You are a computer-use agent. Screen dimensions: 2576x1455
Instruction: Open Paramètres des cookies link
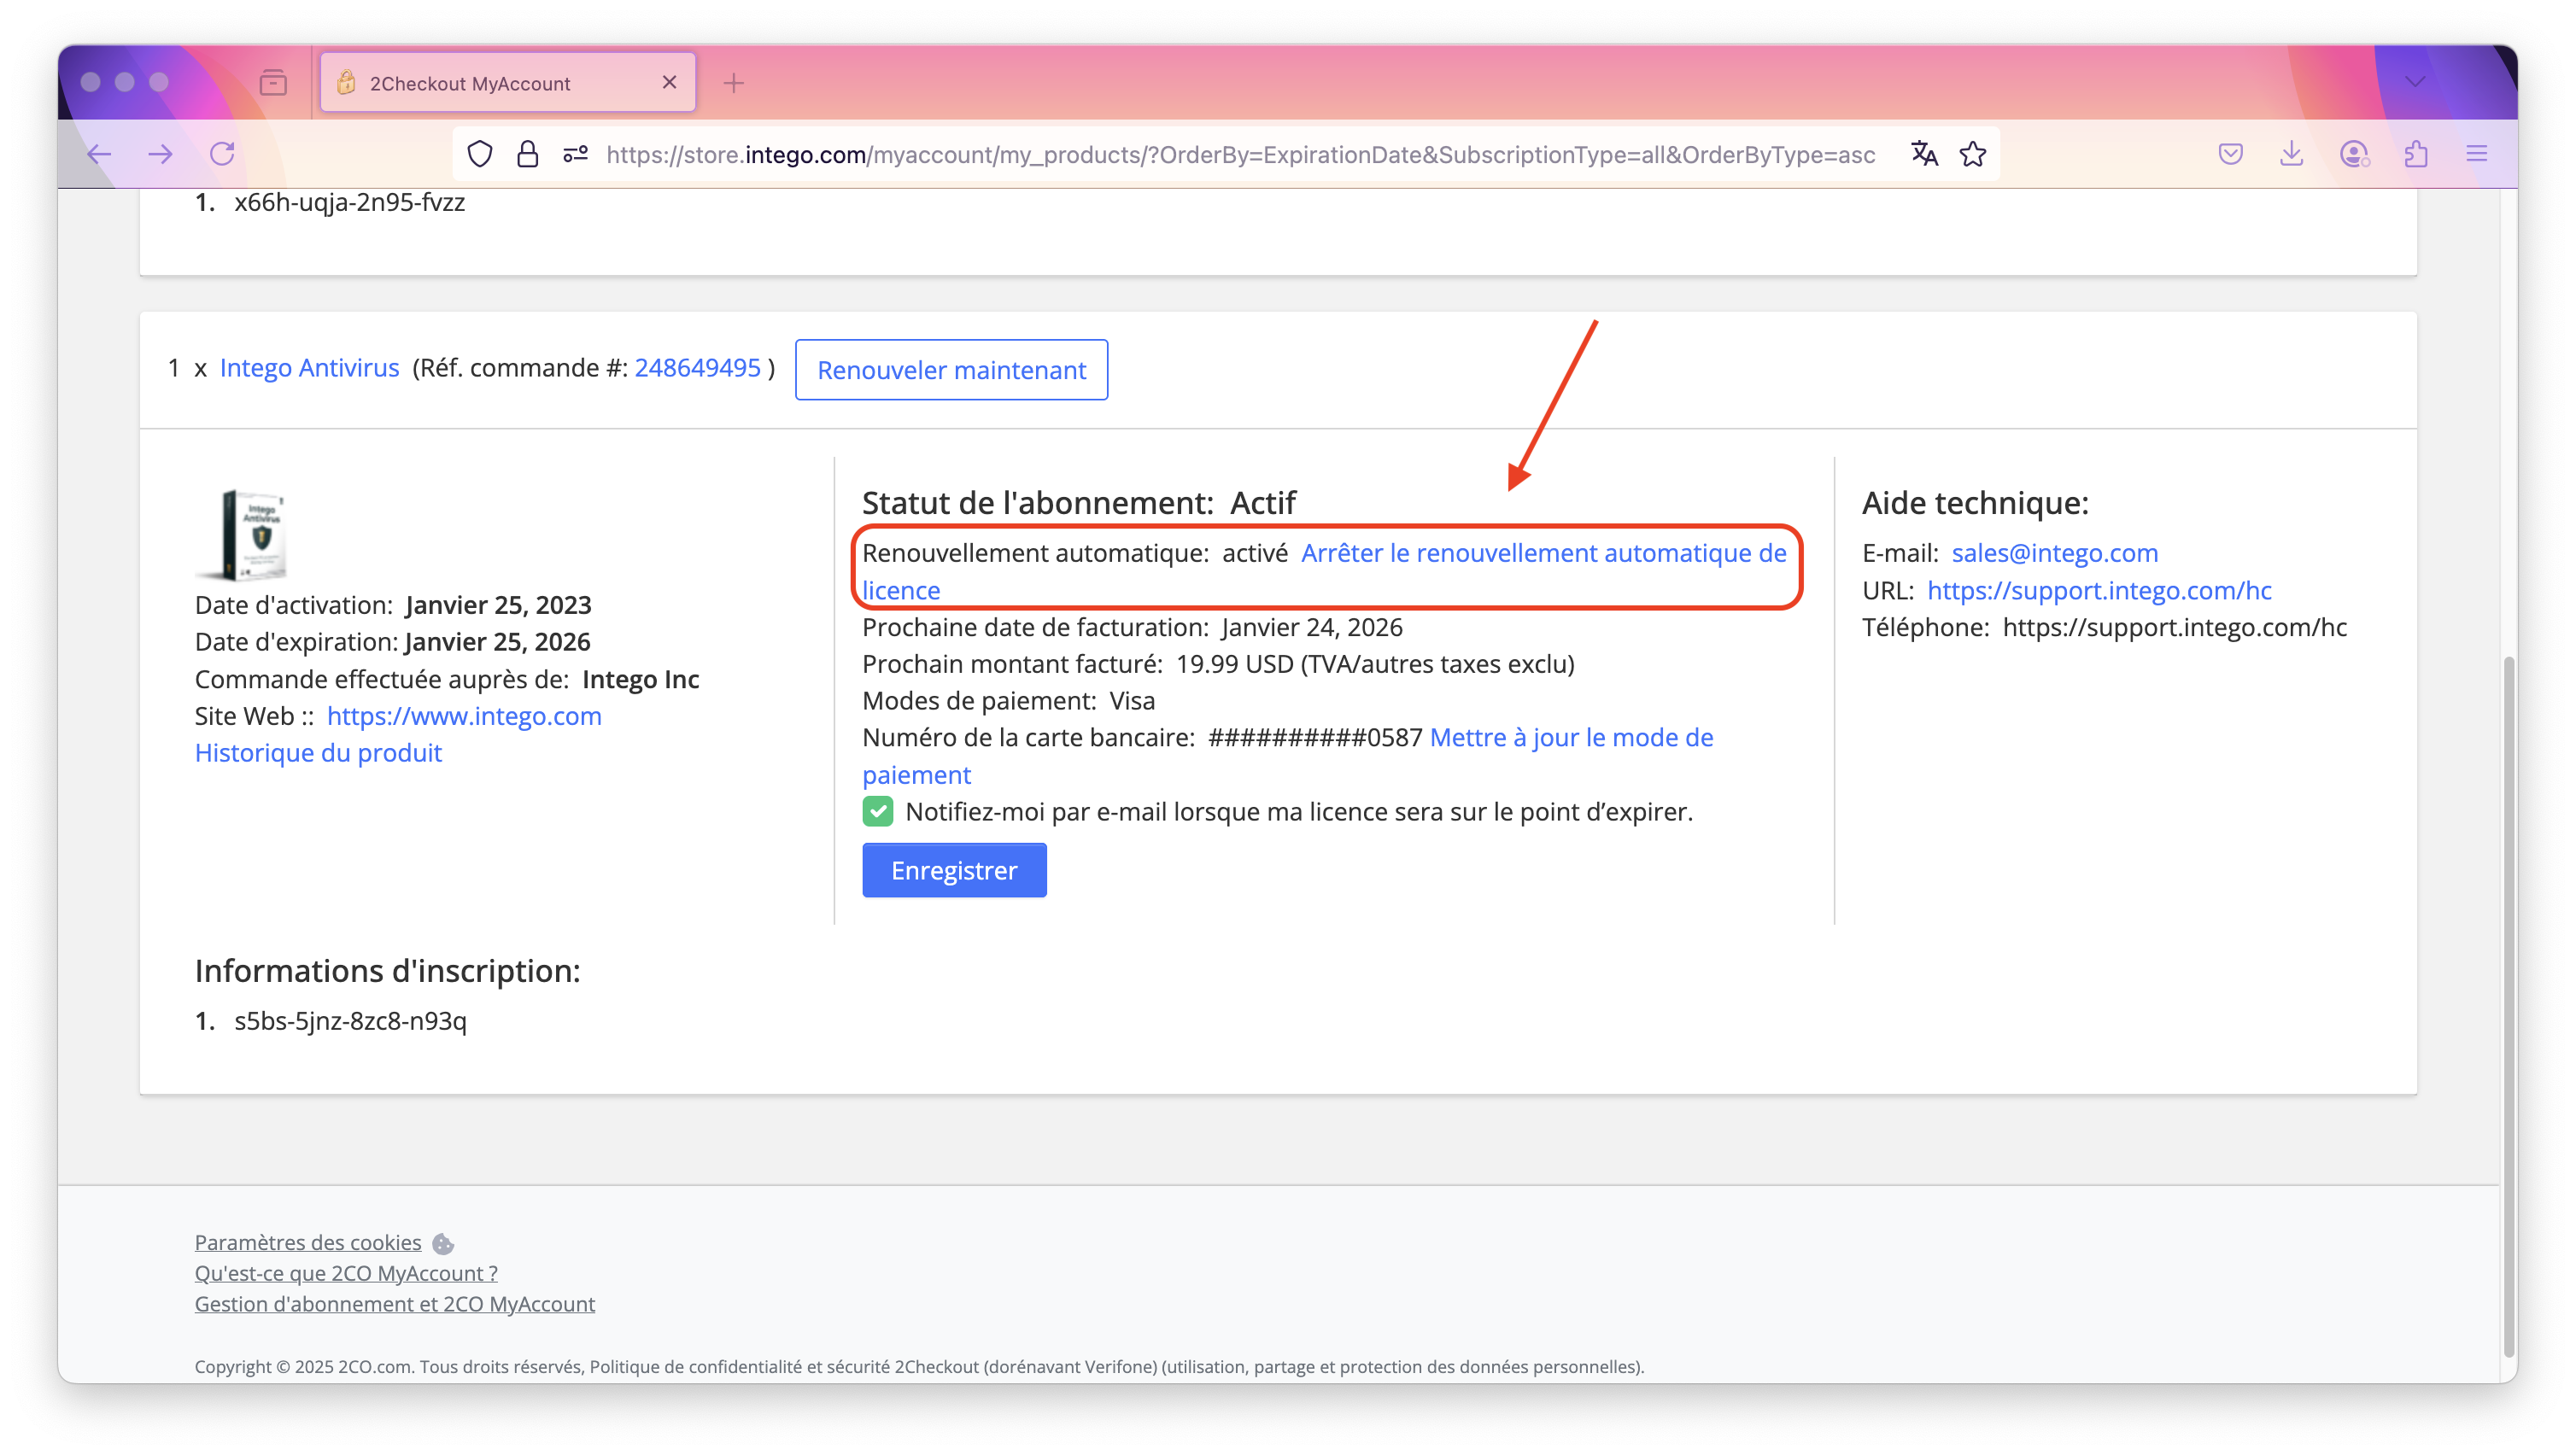point(308,1242)
